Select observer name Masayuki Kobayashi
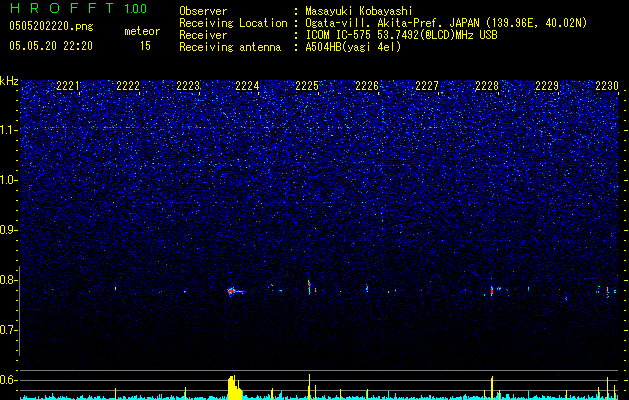Screen dimensions: 629x400 point(359,11)
